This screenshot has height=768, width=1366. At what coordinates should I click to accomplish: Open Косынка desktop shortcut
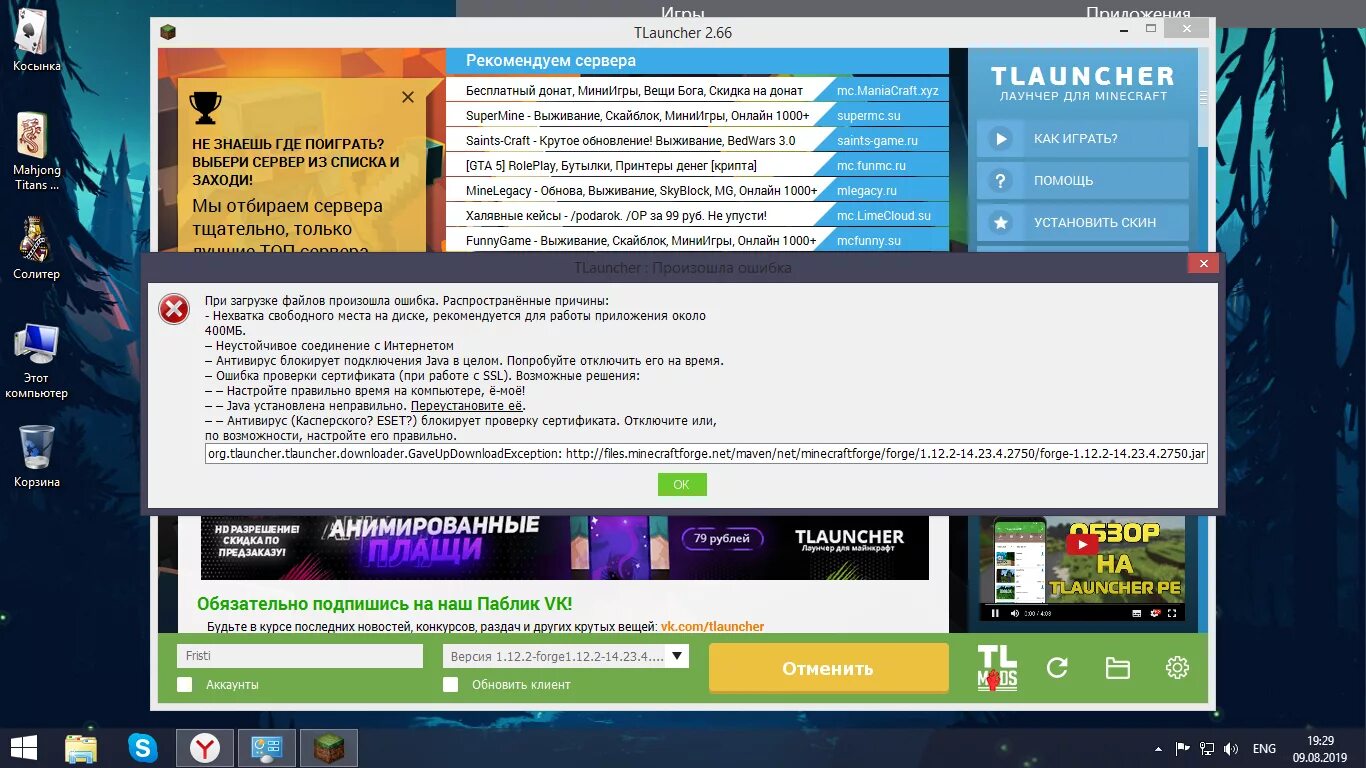click(36, 40)
